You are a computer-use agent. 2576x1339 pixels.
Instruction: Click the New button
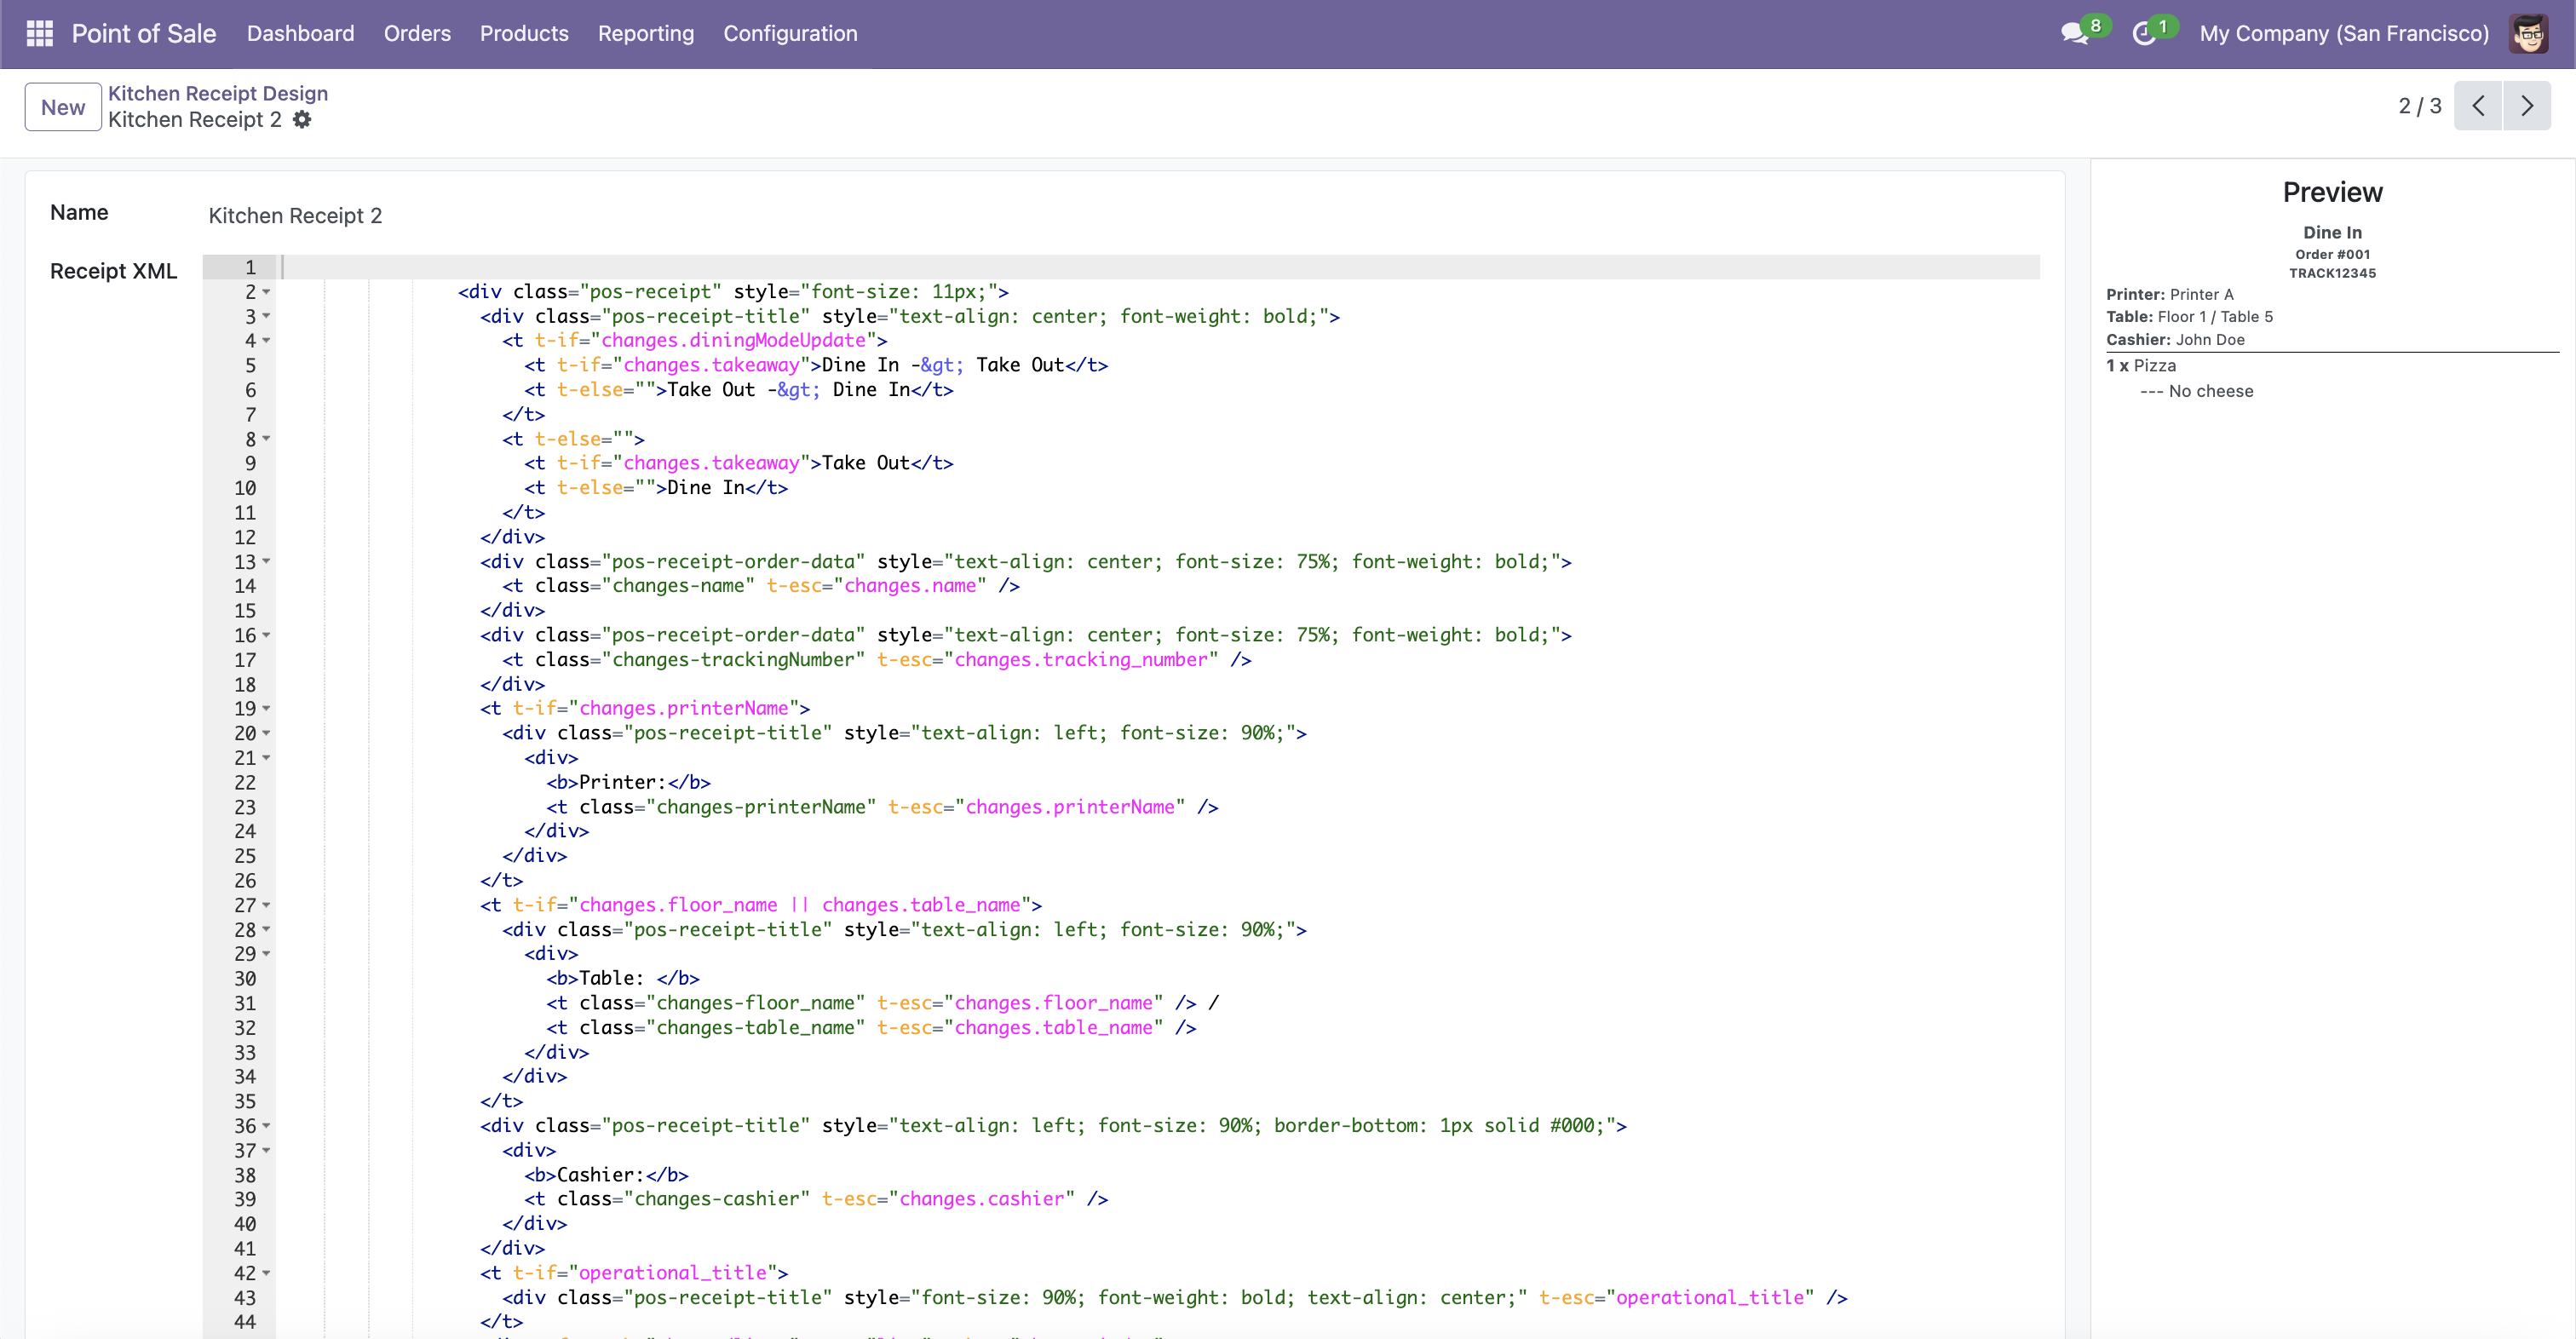pyautogui.click(x=63, y=107)
